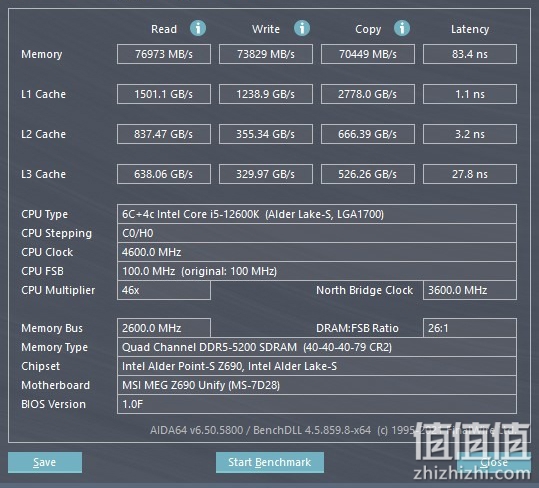Select L1 Cache latency 1.1 ns

tap(470, 94)
